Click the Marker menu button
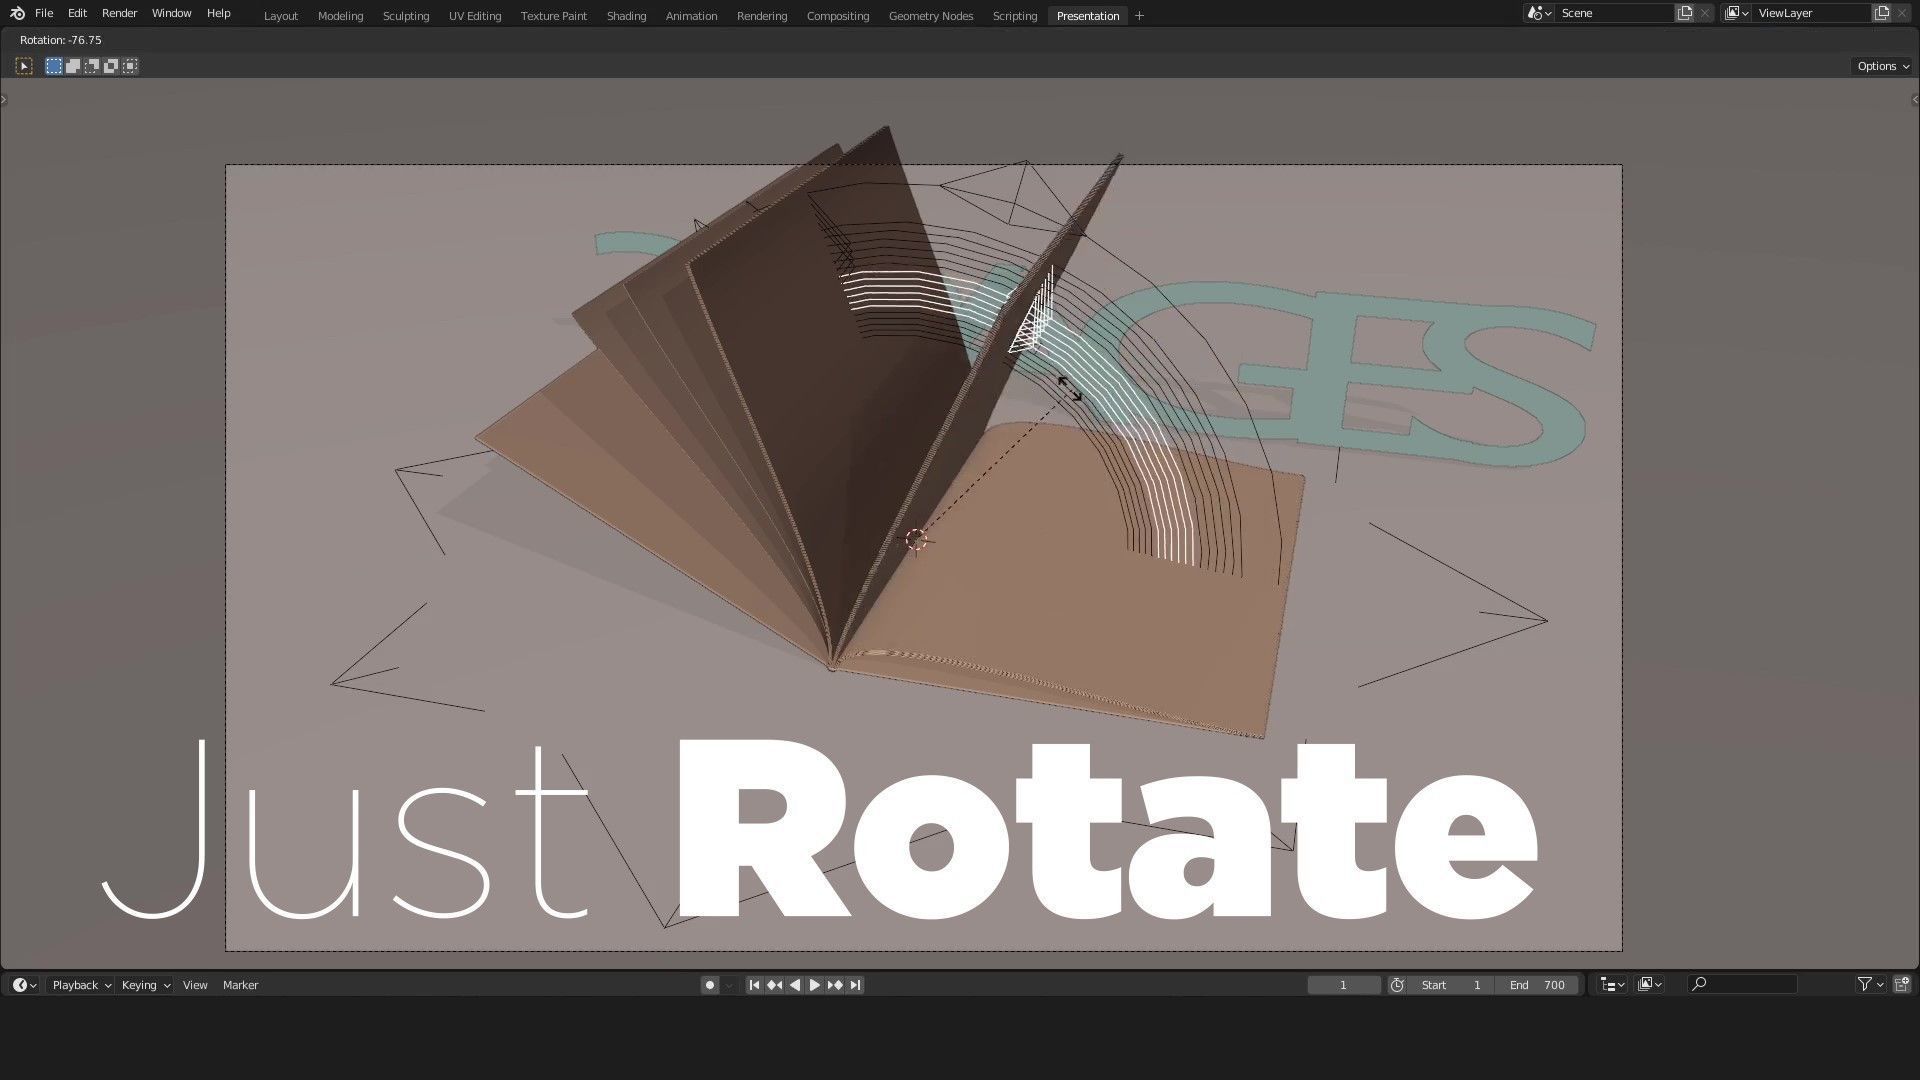The width and height of the screenshot is (1920, 1080). coord(240,985)
